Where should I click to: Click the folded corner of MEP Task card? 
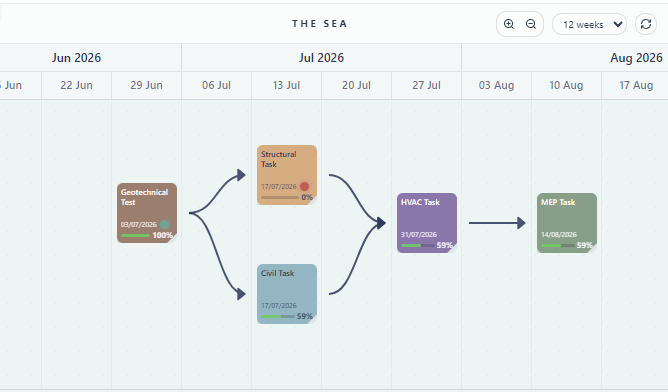coord(593,249)
